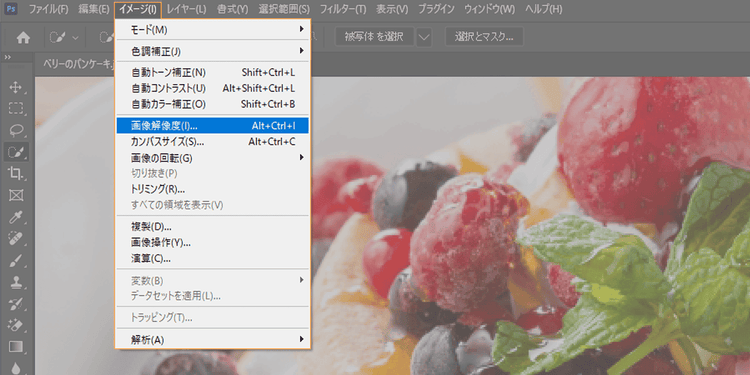This screenshot has width=750, height=375.
Task: Select the Spot Healing Brush tool
Action: [16, 238]
